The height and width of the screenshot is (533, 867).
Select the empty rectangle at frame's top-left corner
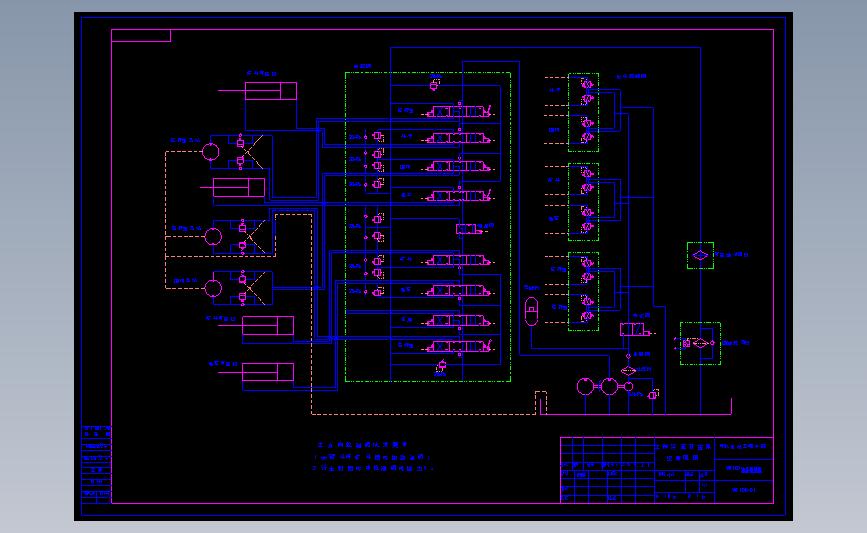(141, 35)
